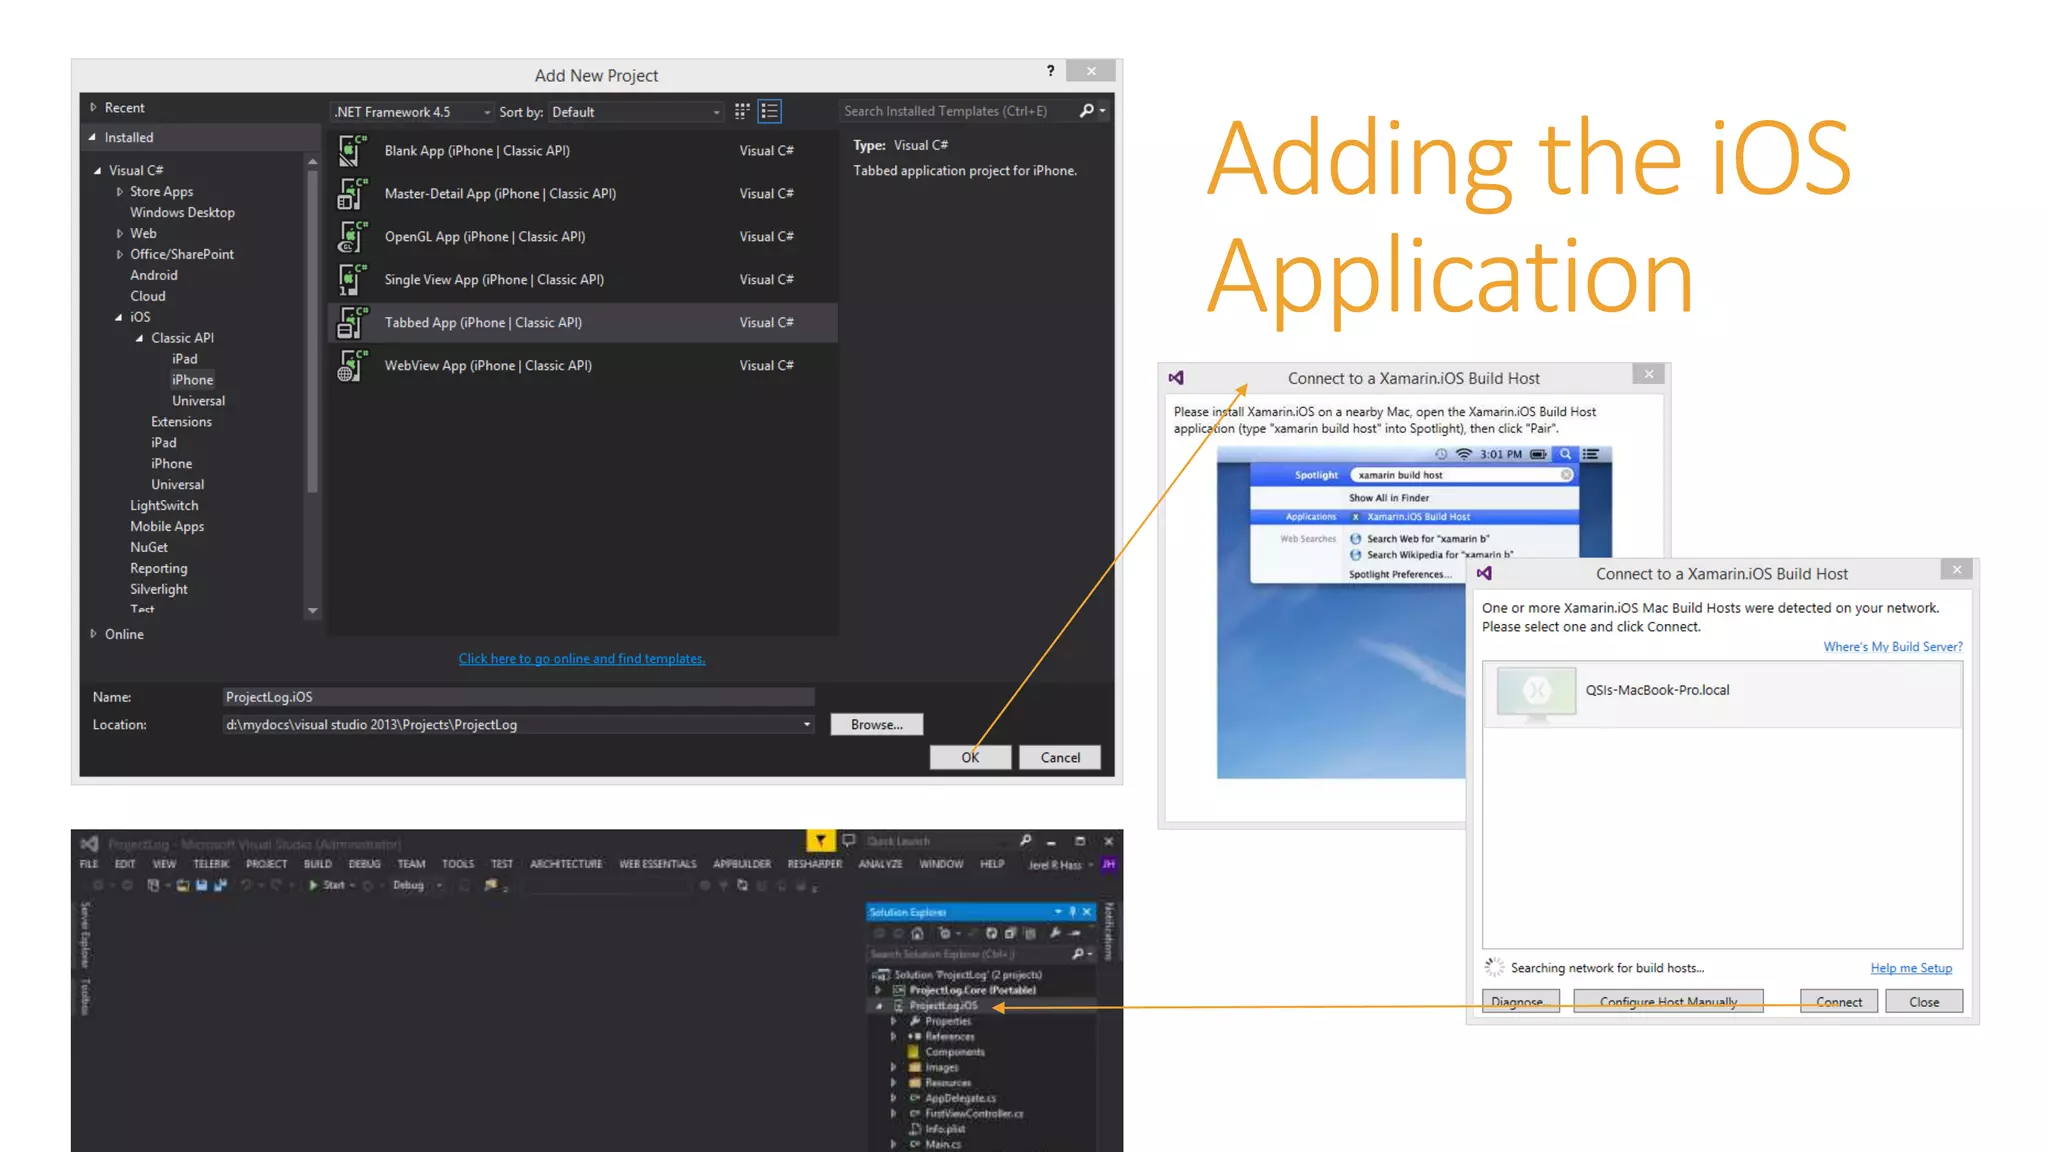Click the Diagnose... button
This screenshot has height=1152, width=2048.
pyautogui.click(x=1520, y=1002)
